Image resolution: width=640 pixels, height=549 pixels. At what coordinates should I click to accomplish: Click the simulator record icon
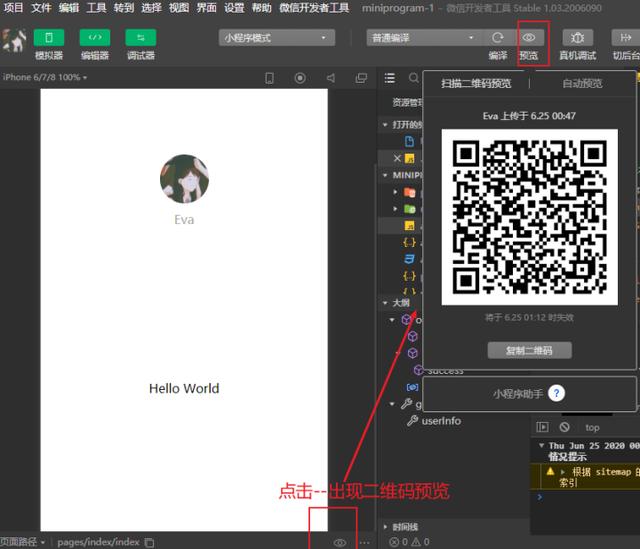[x=300, y=78]
